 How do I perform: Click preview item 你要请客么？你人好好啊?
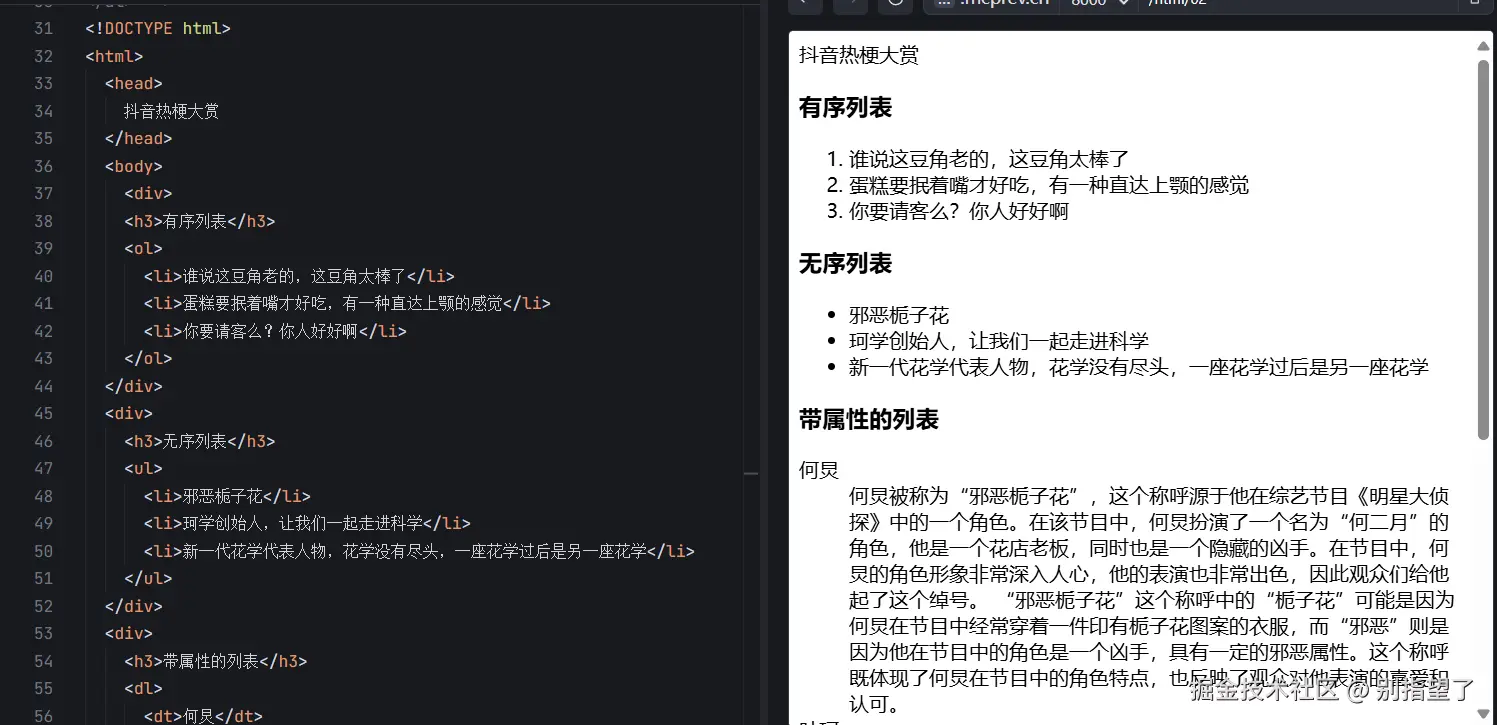(959, 211)
